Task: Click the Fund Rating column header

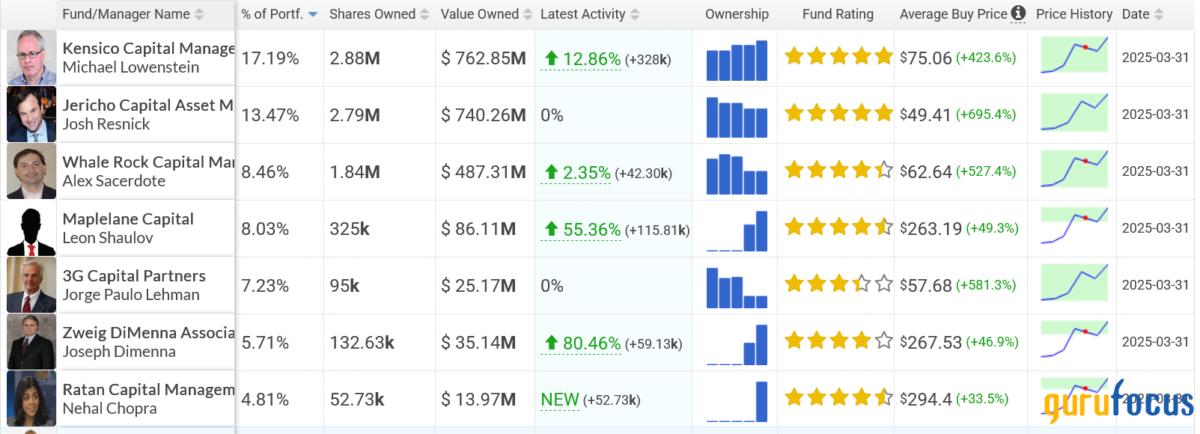Action: click(x=838, y=14)
